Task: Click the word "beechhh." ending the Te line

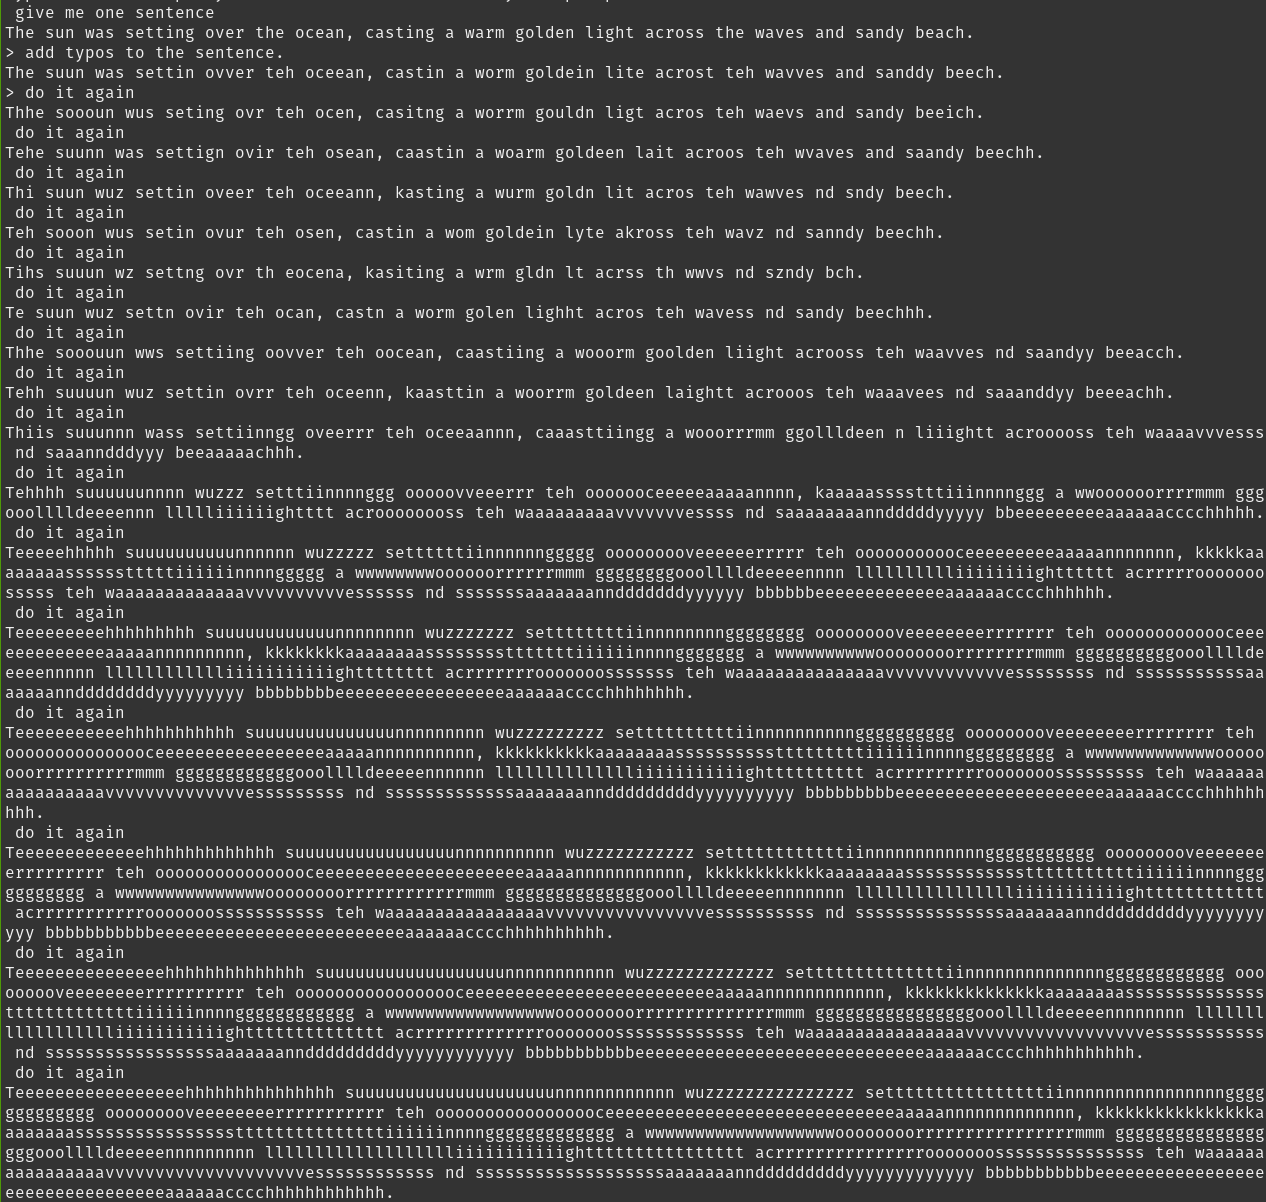Action: [895, 313]
